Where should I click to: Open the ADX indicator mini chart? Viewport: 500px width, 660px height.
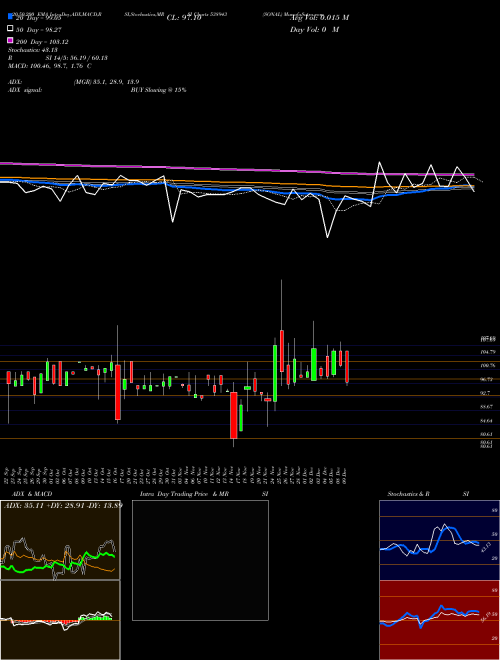(60, 540)
